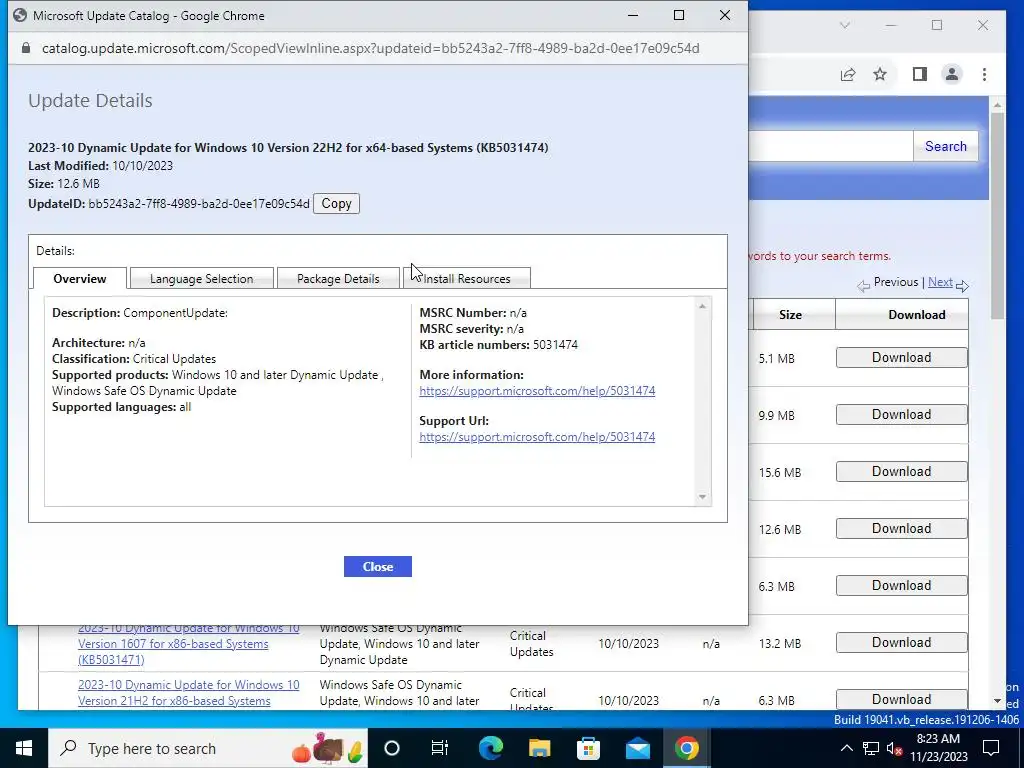1024x768 pixels.
Task: Switch to the Overview tab
Action: coord(80,279)
